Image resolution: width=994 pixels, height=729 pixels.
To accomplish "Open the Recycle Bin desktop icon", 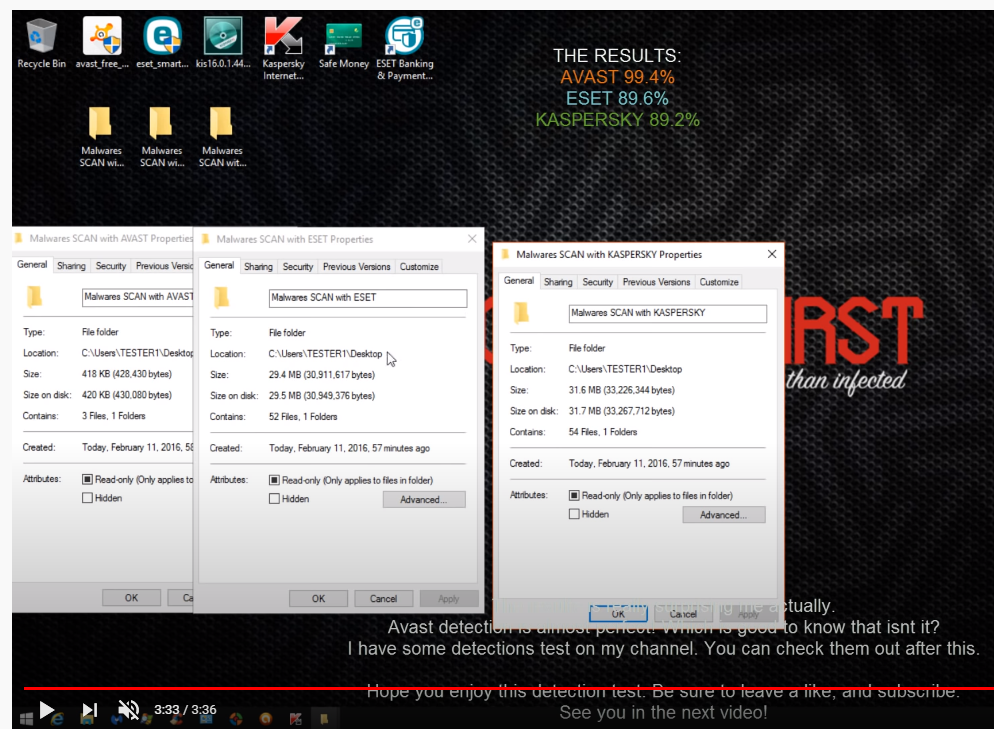I will tap(41, 43).
